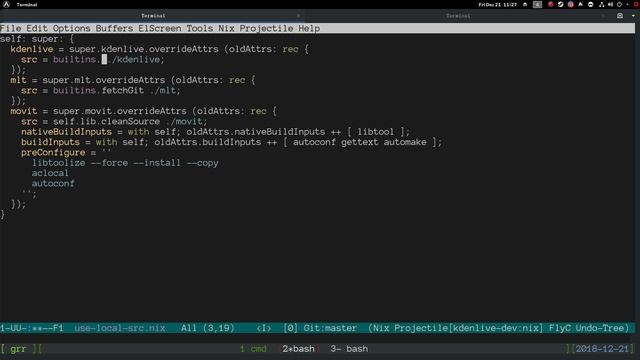Screen dimensions: 640x360
Task: Click buffer name use-local-src.nix in mode line
Action: 120,328
